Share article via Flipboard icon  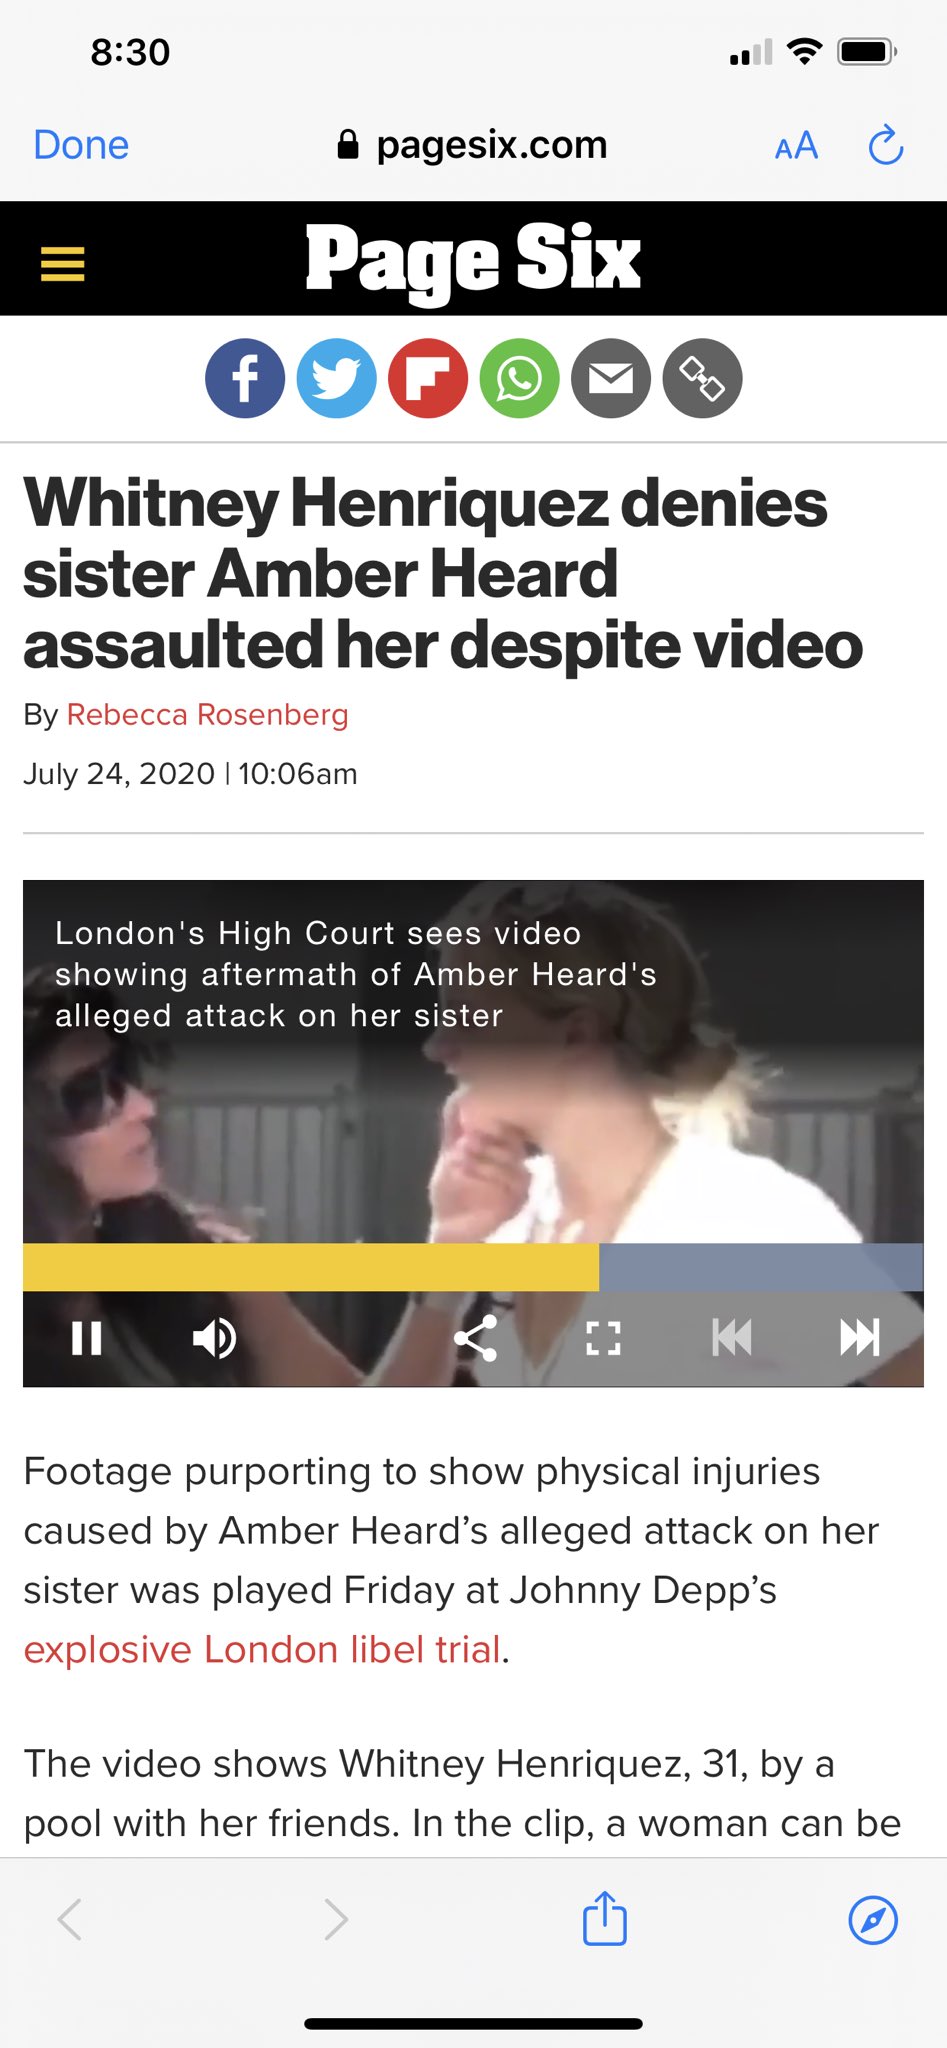[x=428, y=378]
